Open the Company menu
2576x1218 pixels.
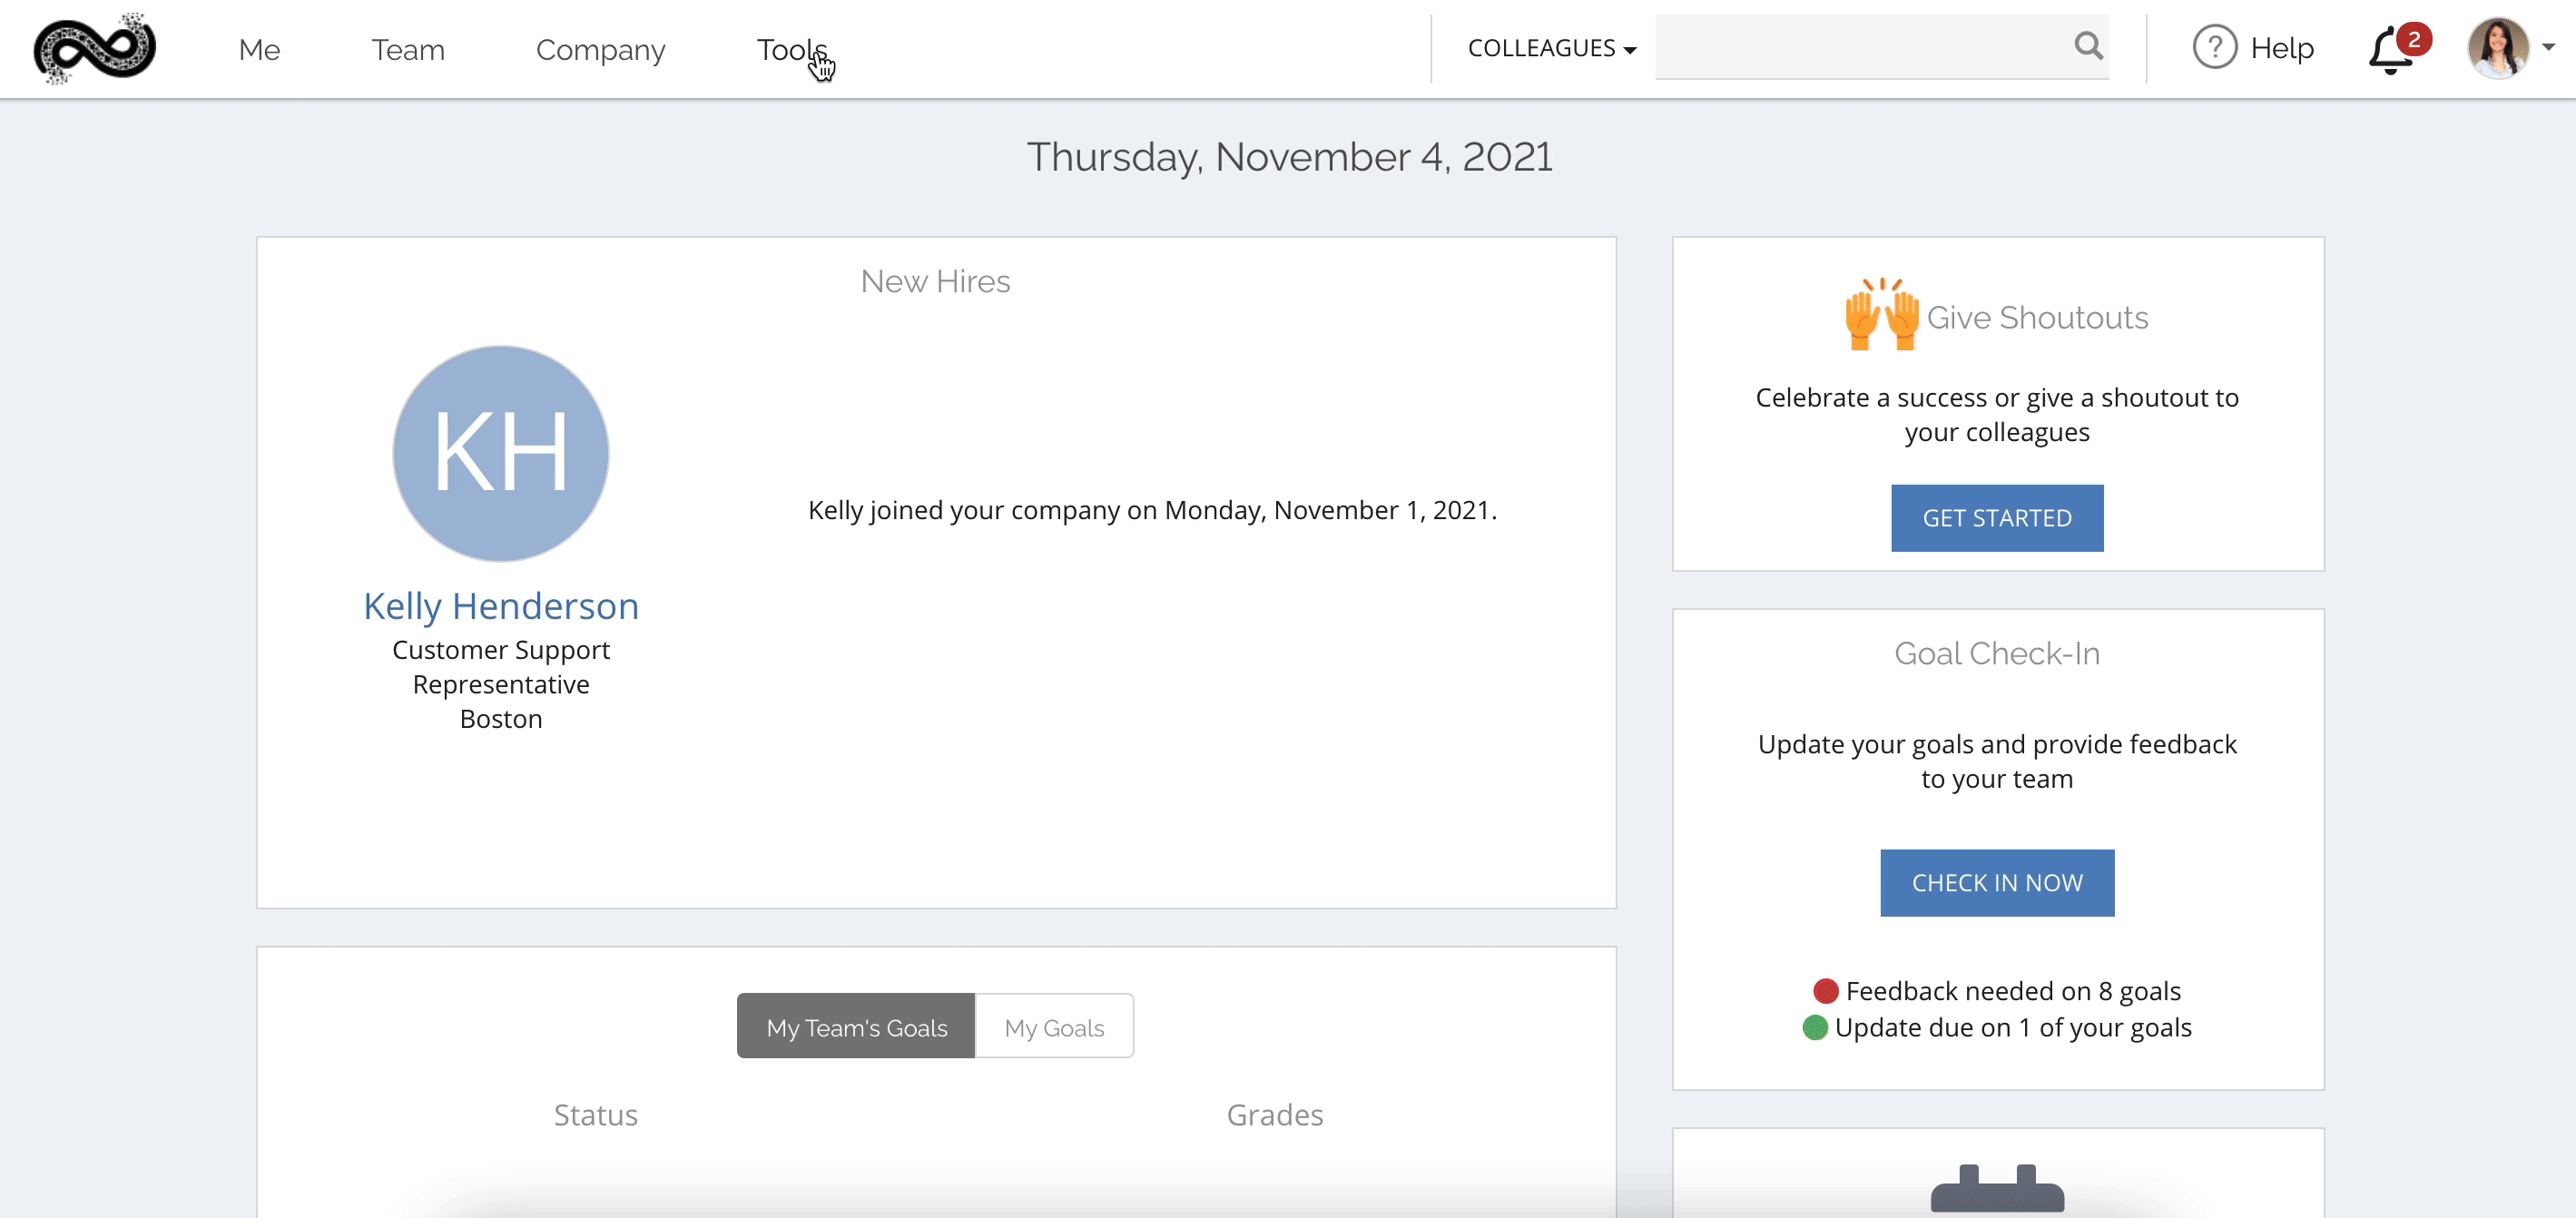click(x=600, y=49)
